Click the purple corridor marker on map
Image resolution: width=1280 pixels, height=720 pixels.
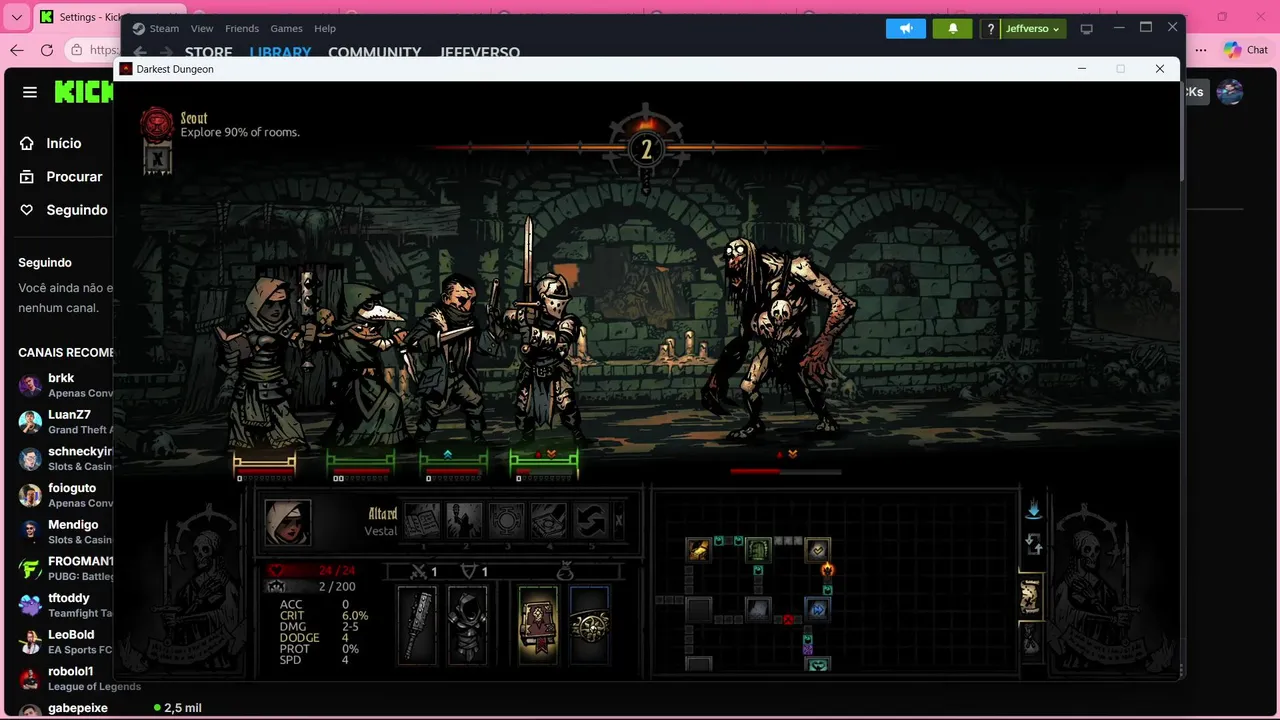click(808, 649)
